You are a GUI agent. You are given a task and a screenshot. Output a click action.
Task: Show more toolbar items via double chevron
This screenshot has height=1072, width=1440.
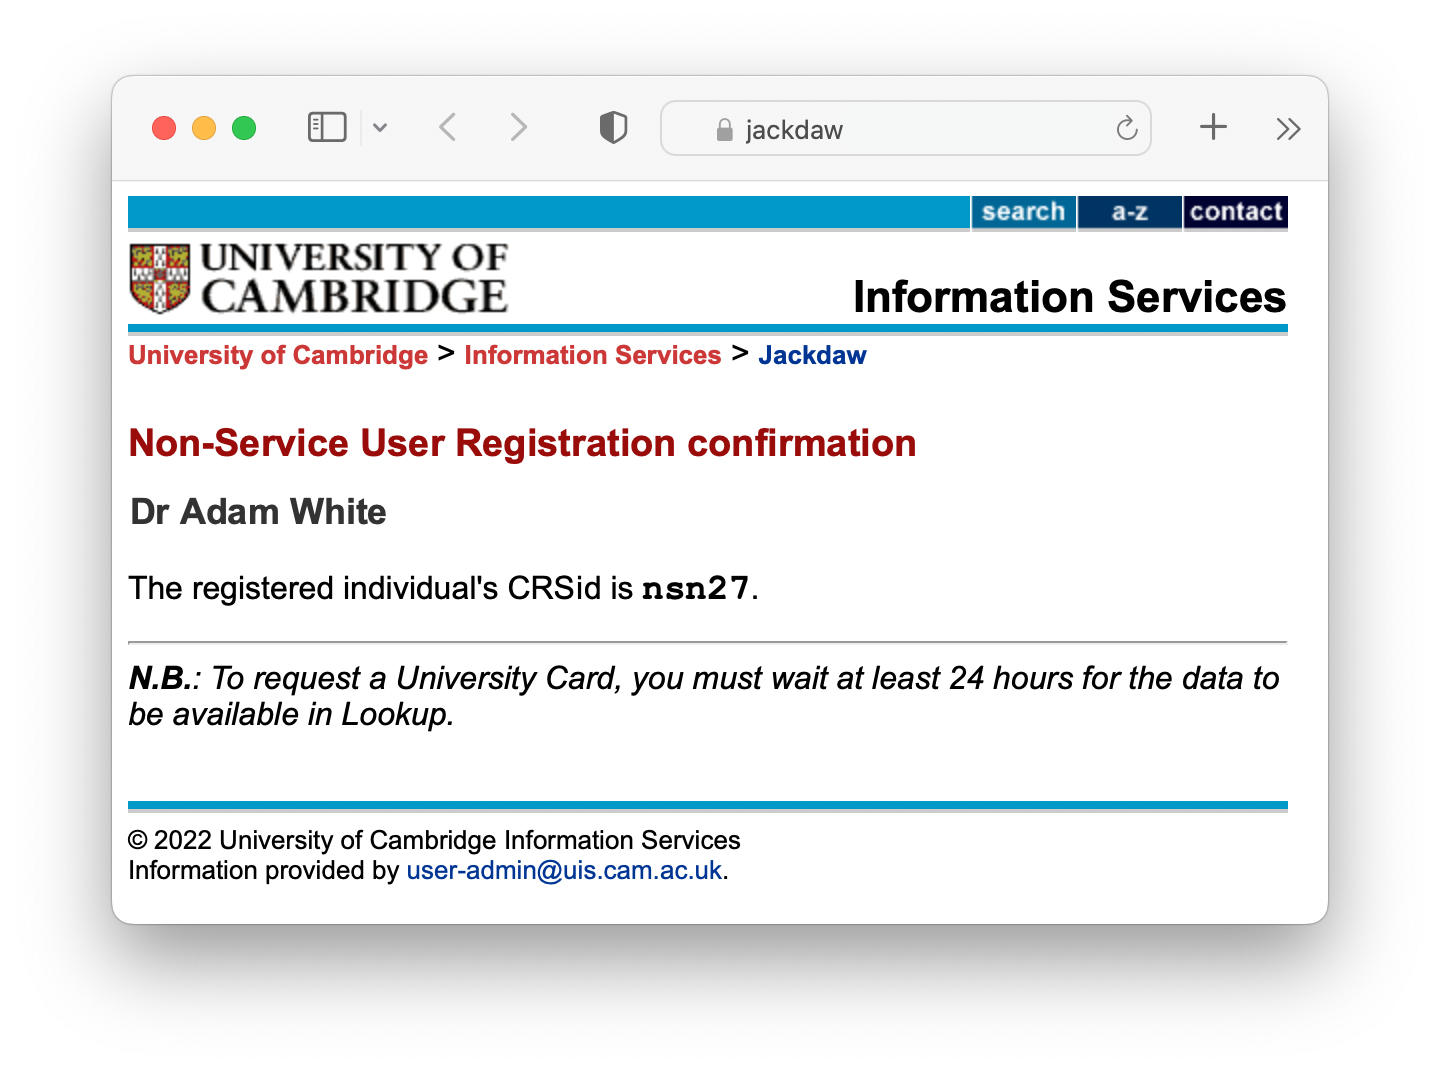coord(1288,129)
